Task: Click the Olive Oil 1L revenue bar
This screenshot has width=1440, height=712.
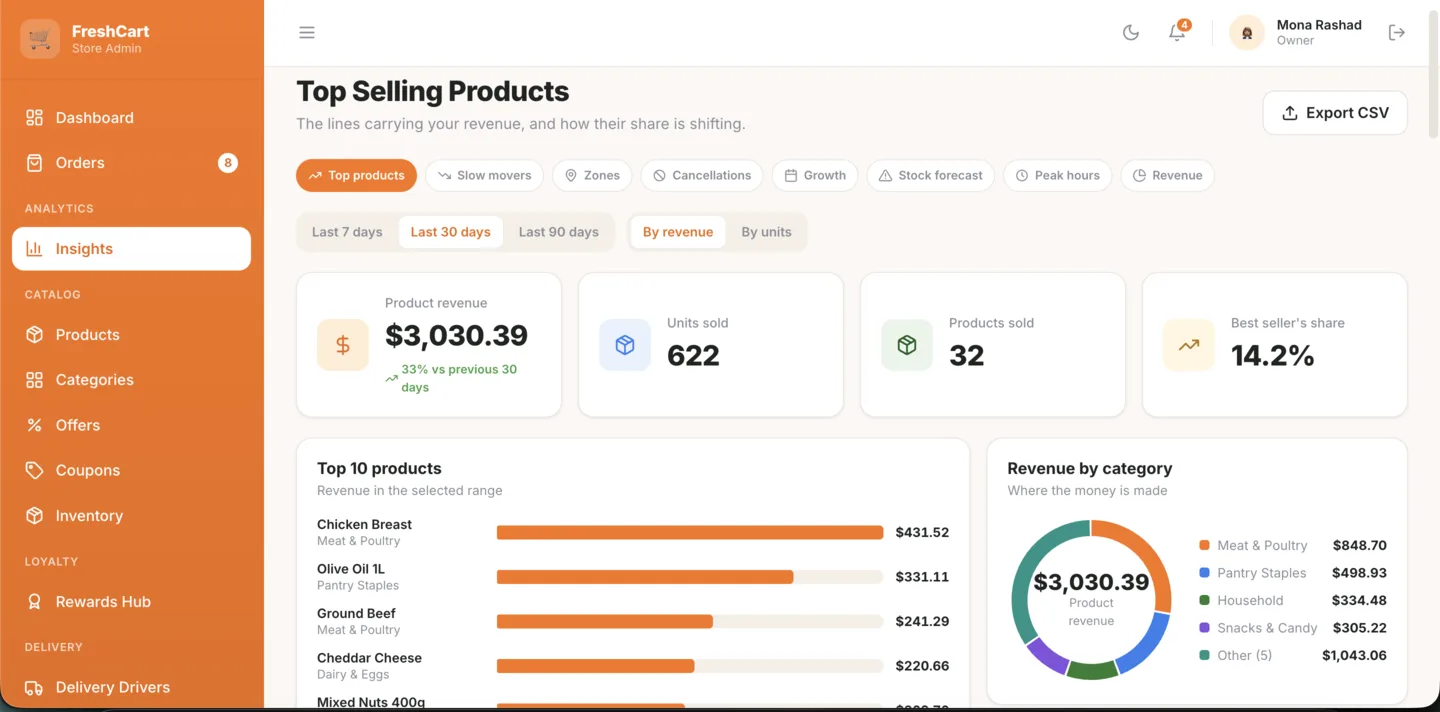Action: tap(645, 577)
